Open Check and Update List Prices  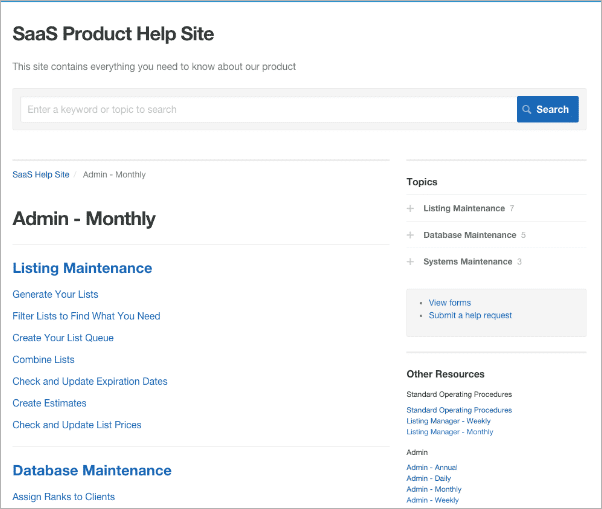[77, 425]
